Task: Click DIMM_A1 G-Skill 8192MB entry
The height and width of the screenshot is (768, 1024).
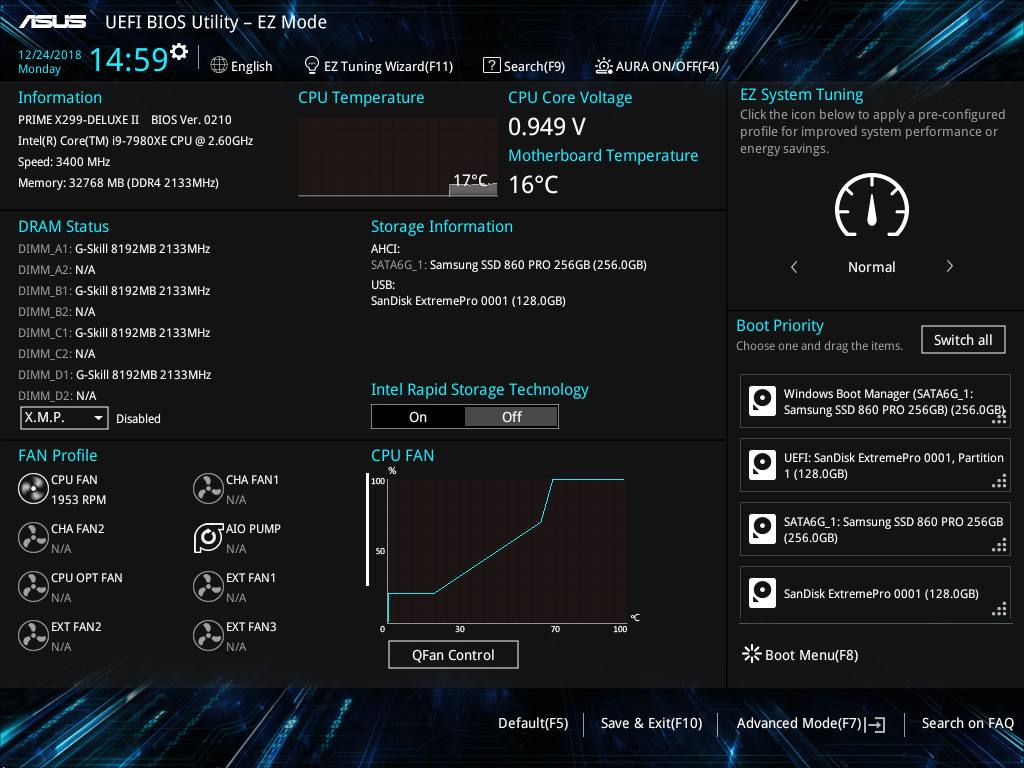Action: point(114,249)
